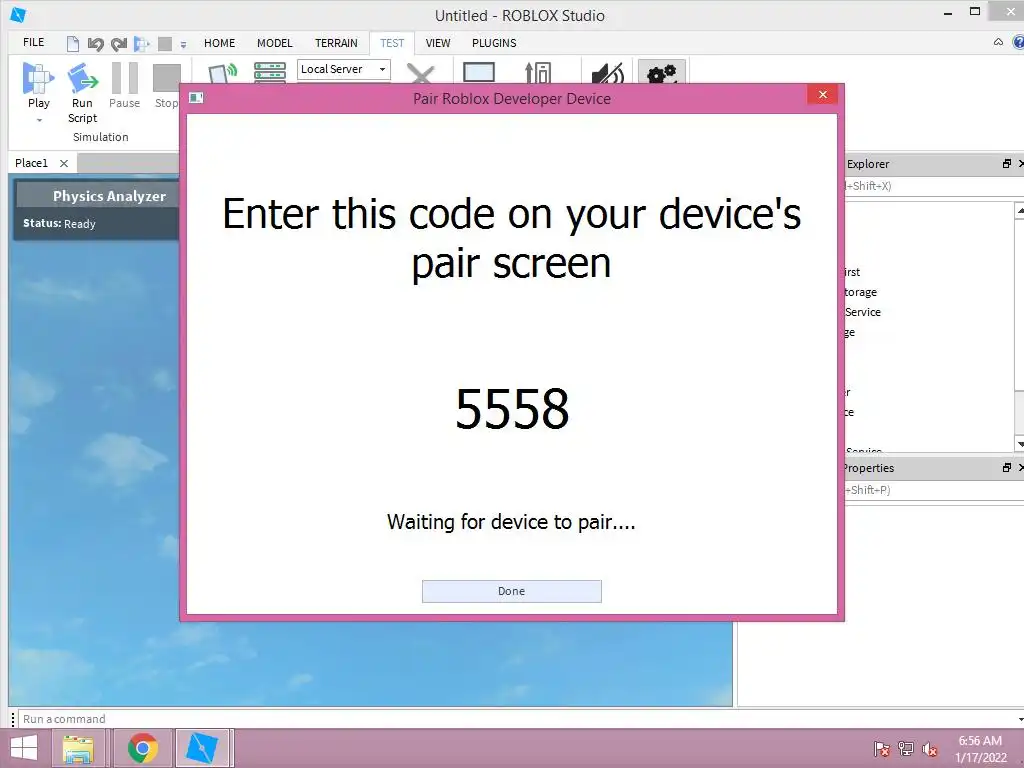This screenshot has width=1024, height=768.
Task: Open the PLUGINS ribbon tab
Action: (494, 43)
